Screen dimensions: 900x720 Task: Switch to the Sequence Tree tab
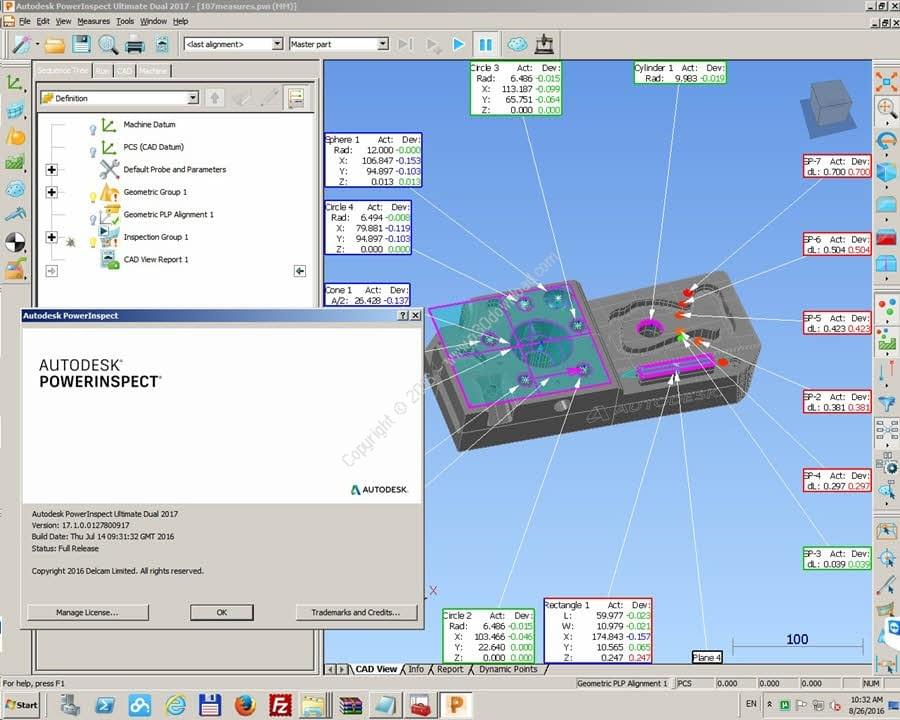coord(63,70)
